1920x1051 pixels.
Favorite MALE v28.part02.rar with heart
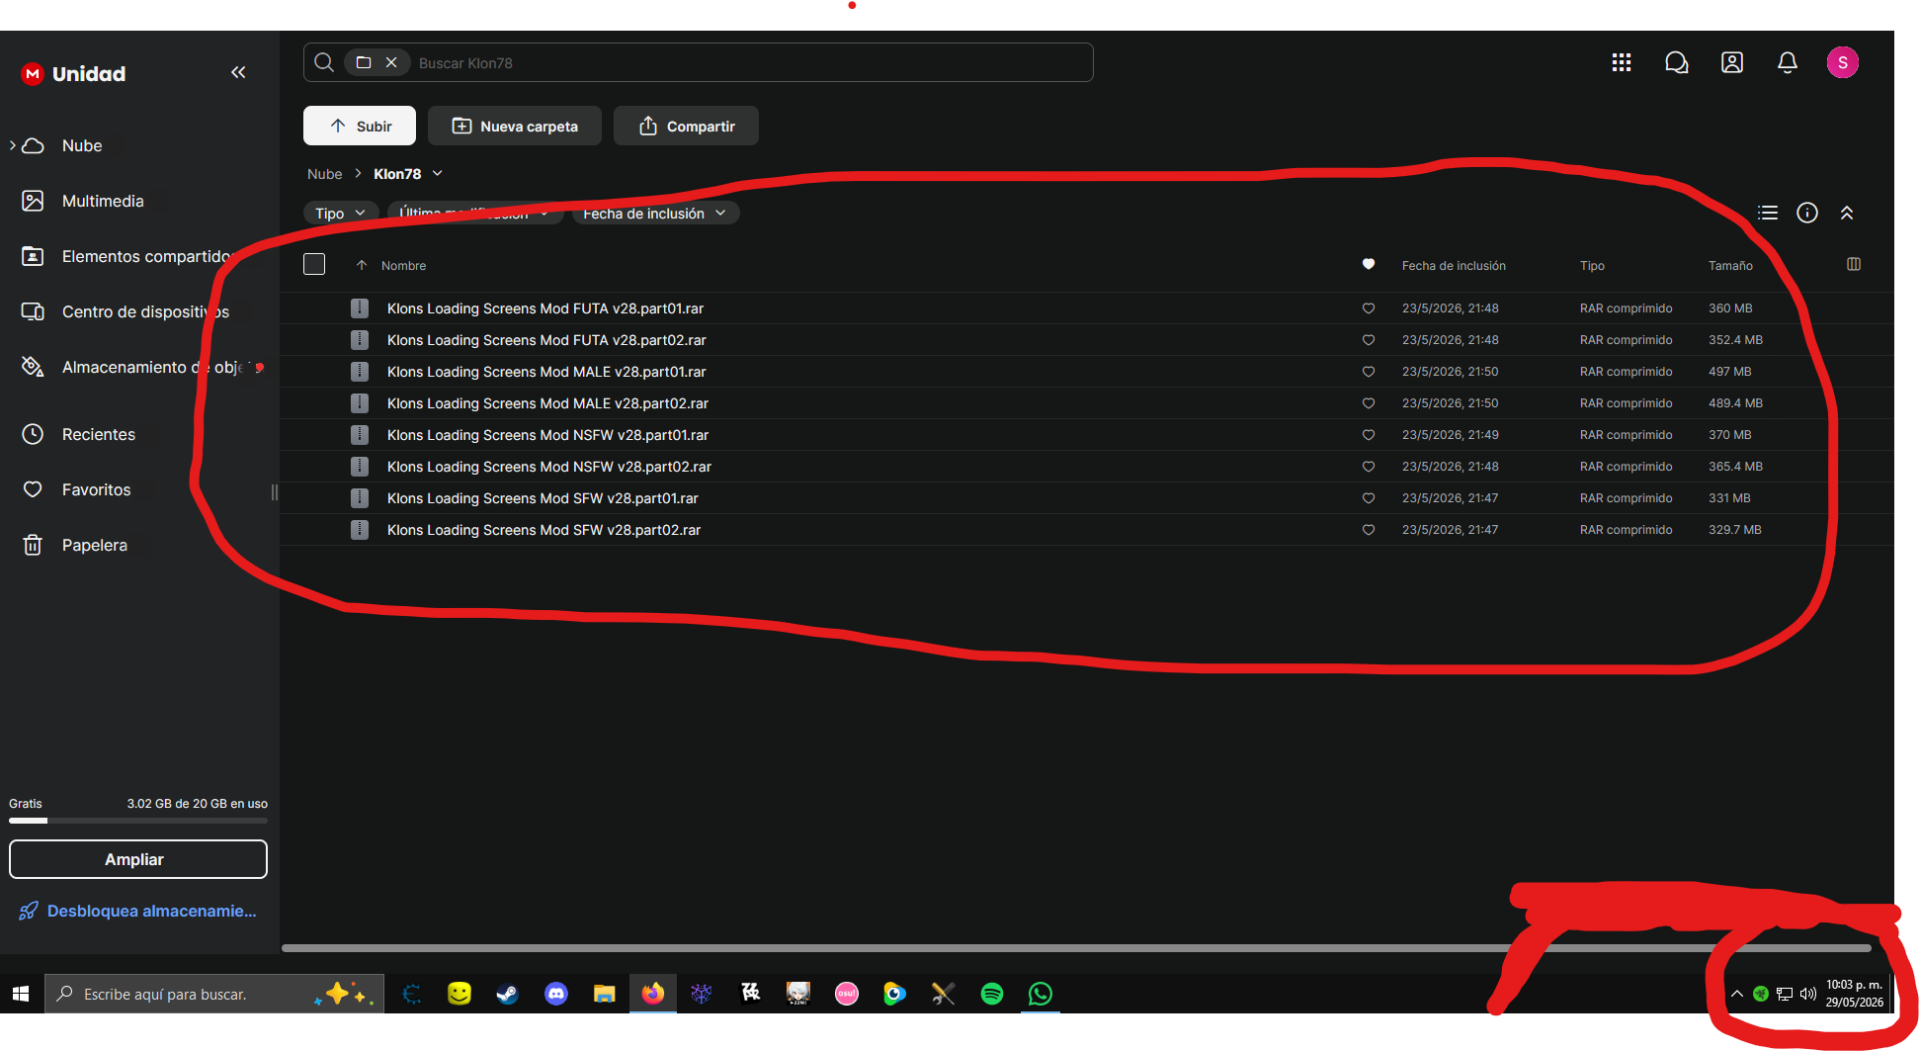[x=1368, y=403]
